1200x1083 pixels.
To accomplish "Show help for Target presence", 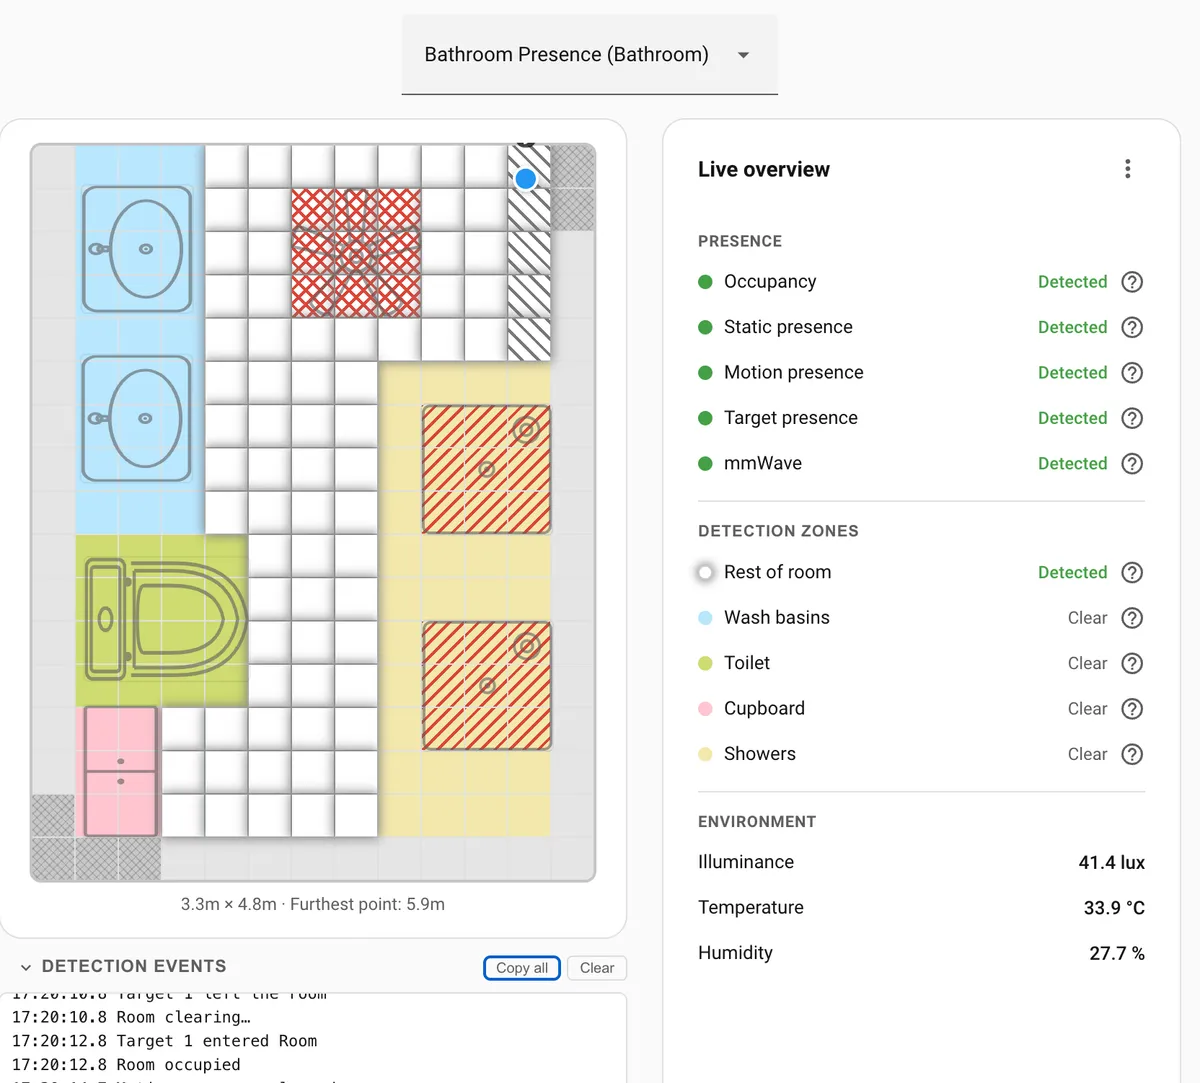I will click(x=1132, y=418).
